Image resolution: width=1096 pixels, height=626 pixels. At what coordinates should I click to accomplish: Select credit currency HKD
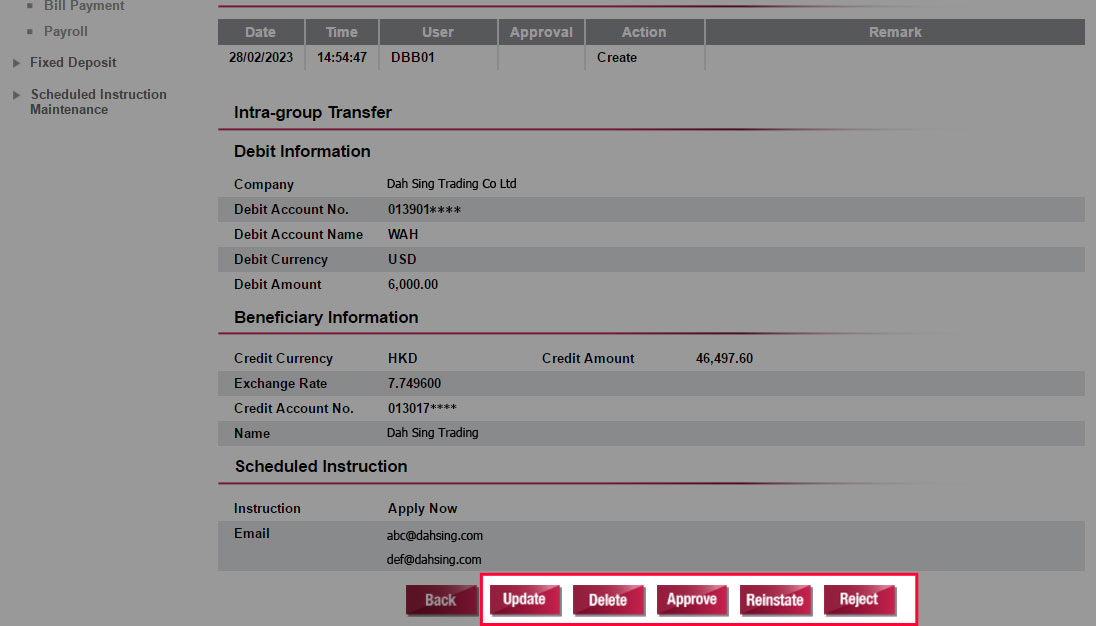click(x=403, y=358)
